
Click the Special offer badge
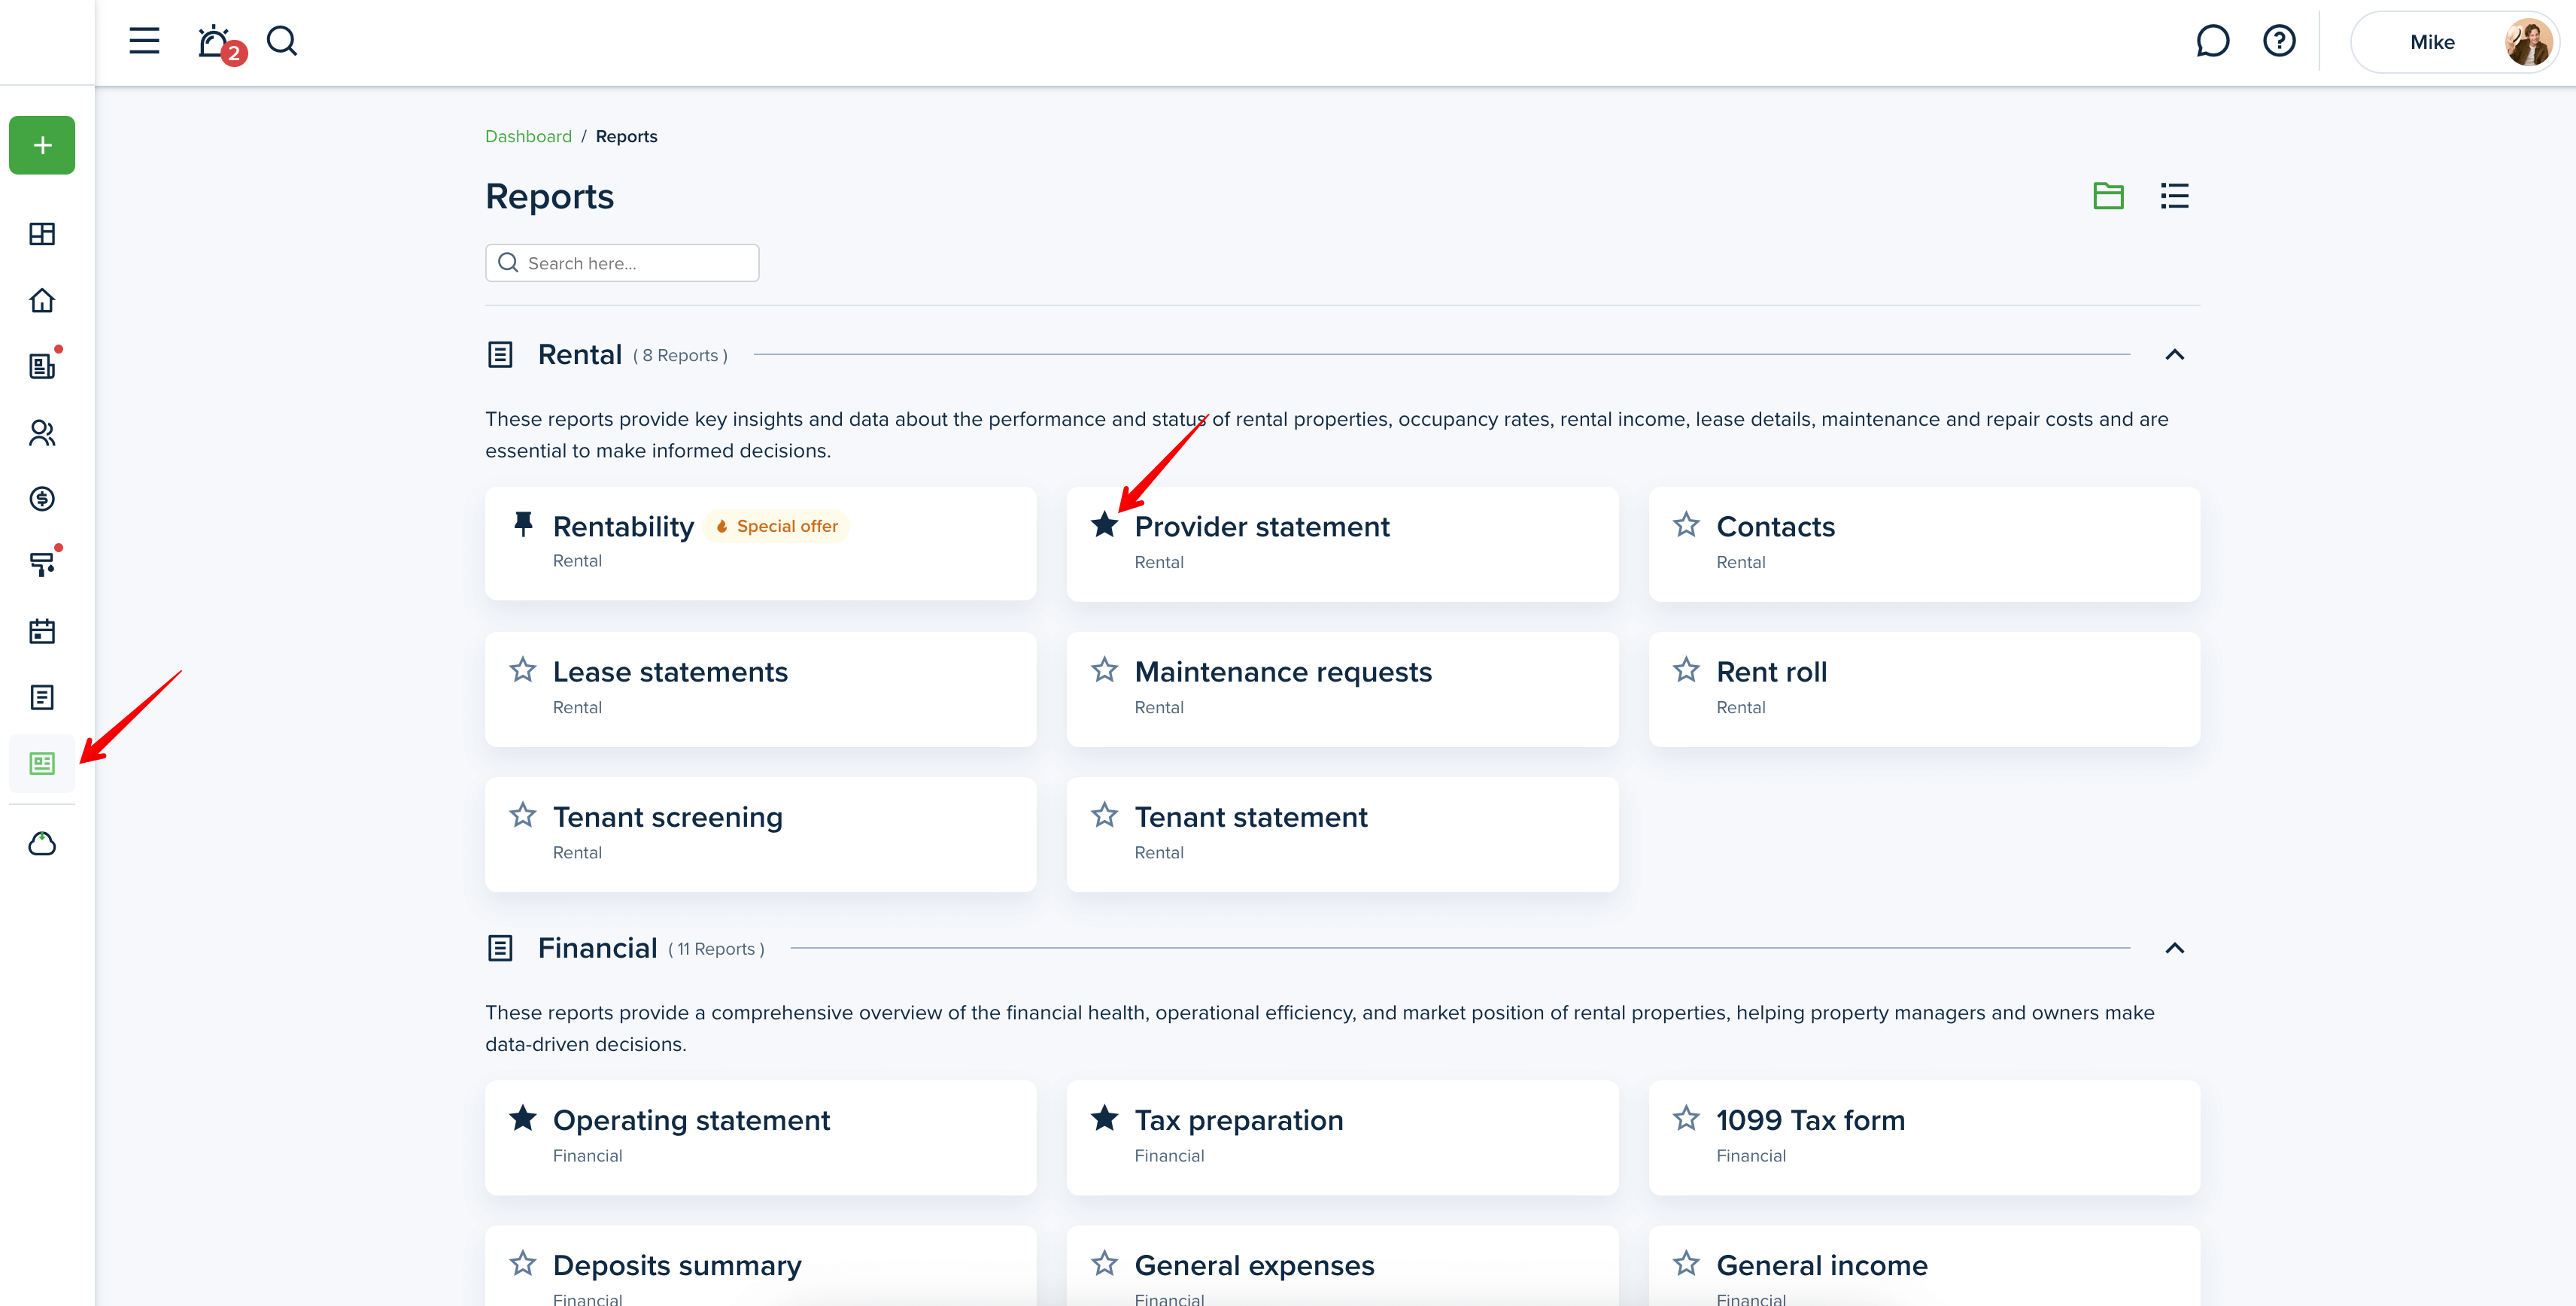777,526
